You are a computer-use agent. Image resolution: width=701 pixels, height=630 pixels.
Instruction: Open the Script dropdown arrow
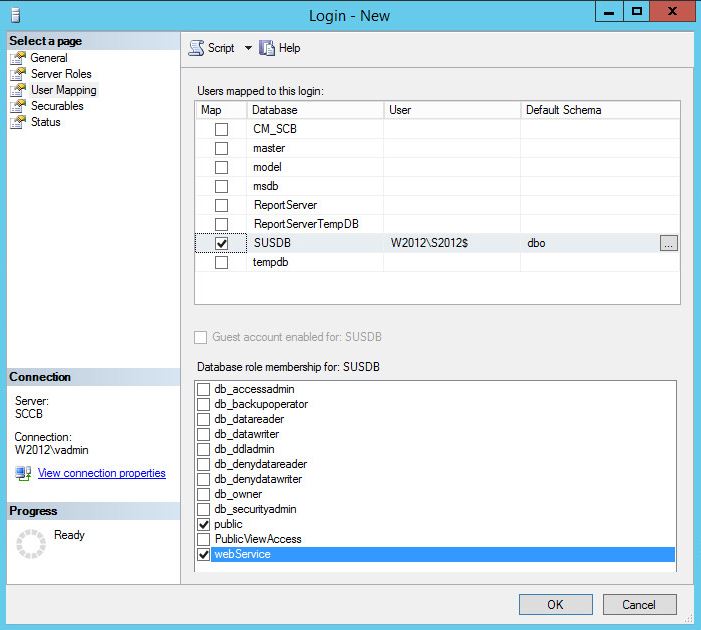(248, 48)
